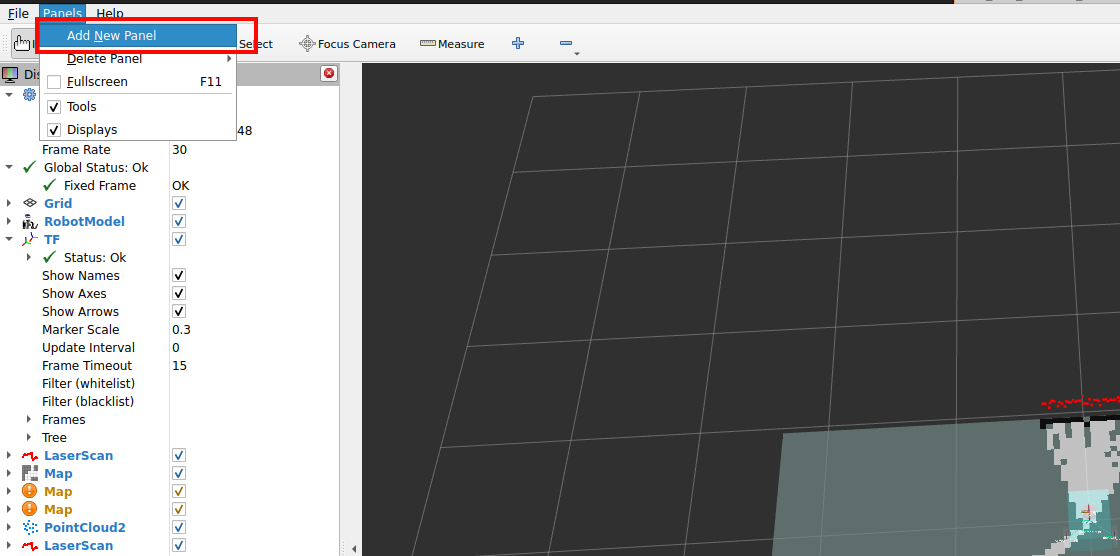Image resolution: width=1120 pixels, height=556 pixels.
Task: Click the PointCloud2 display icon
Action: [29, 528]
